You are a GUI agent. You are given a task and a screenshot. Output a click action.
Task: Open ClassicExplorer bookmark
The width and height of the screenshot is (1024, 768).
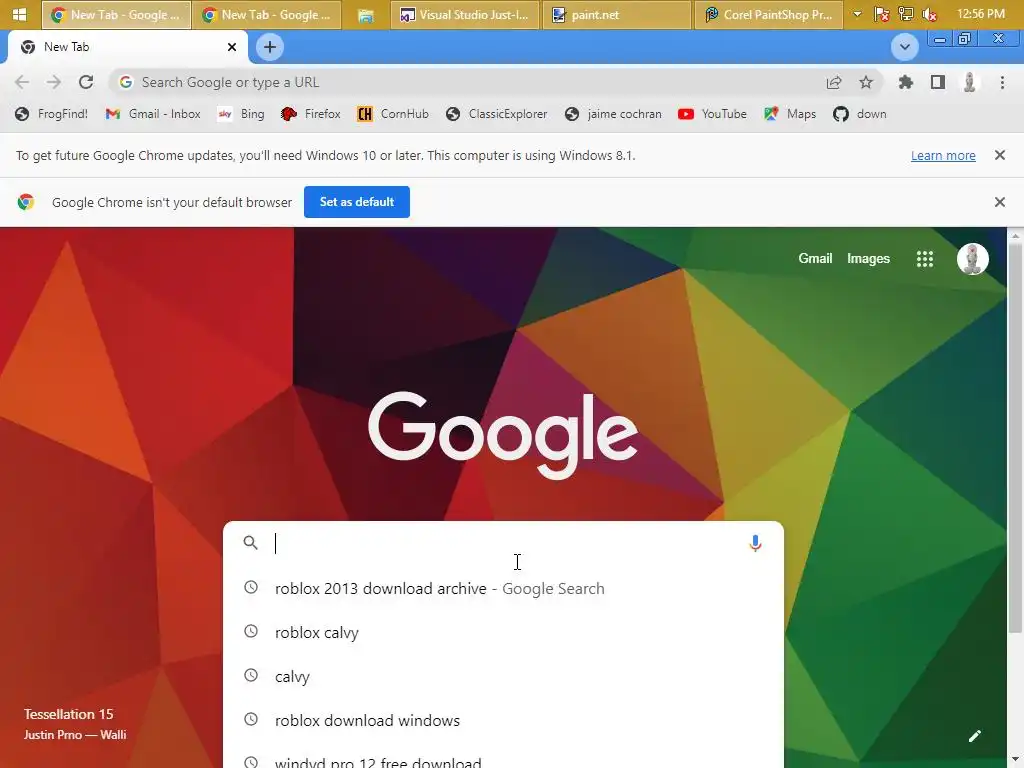496,114
